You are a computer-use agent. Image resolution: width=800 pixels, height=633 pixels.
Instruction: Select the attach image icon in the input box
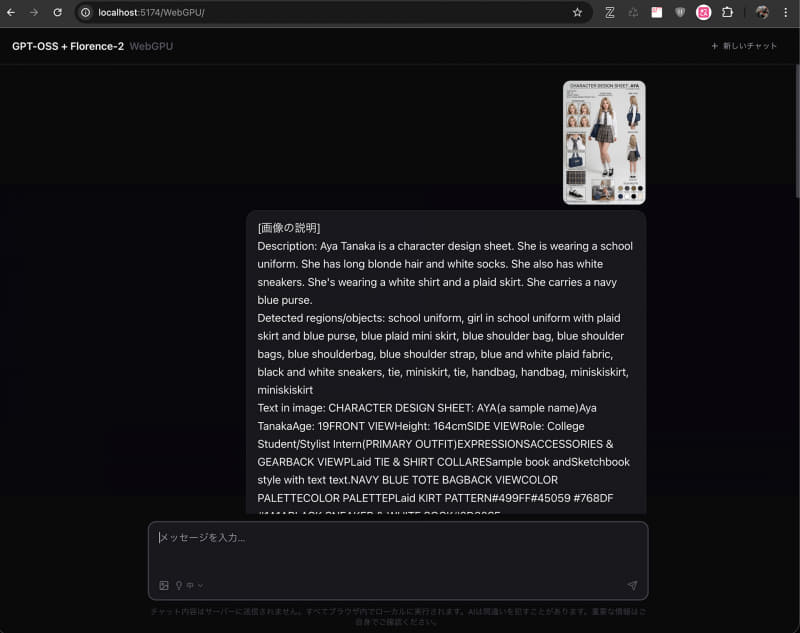pyautogui.click(x=163, y=584)
